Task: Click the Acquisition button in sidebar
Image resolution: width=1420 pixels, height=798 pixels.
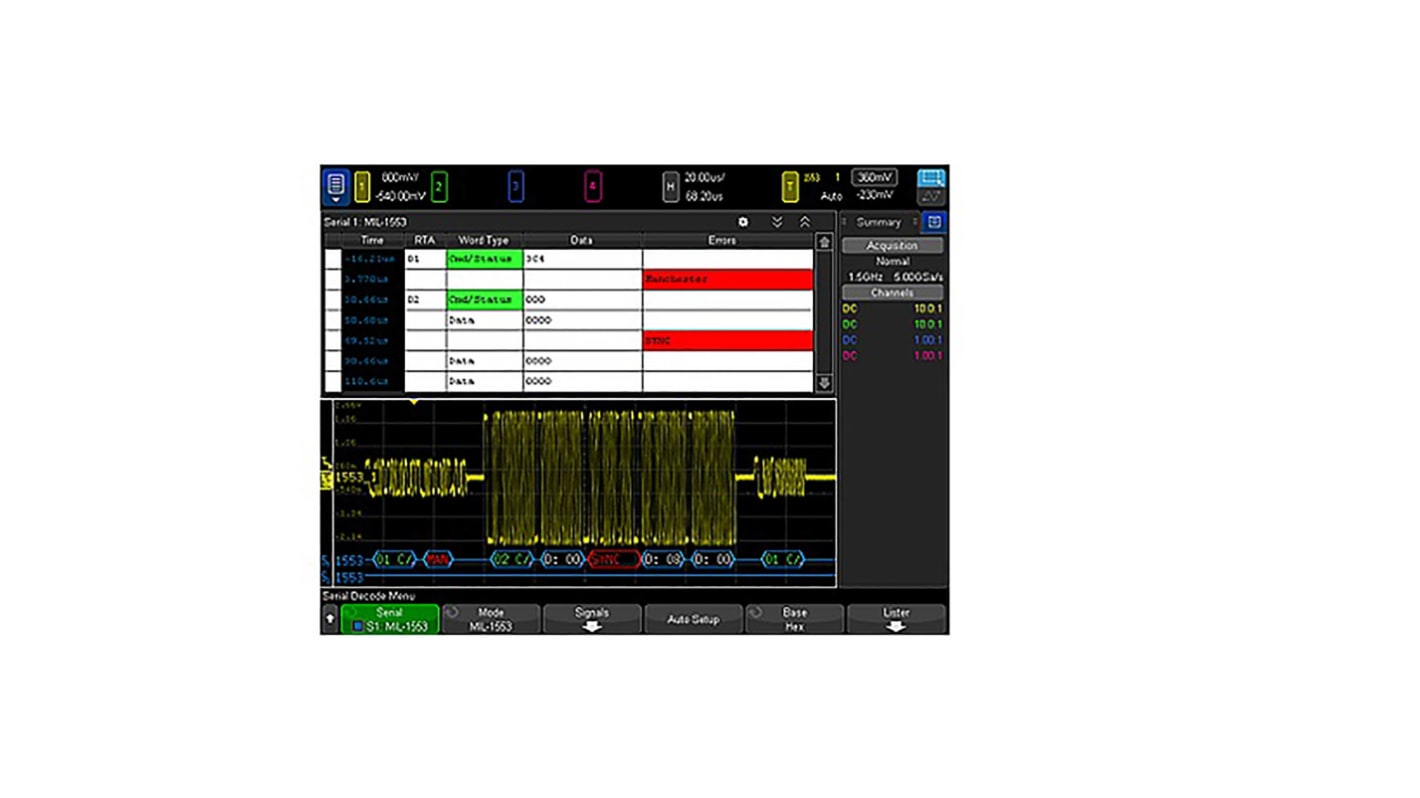Action: 892,245
